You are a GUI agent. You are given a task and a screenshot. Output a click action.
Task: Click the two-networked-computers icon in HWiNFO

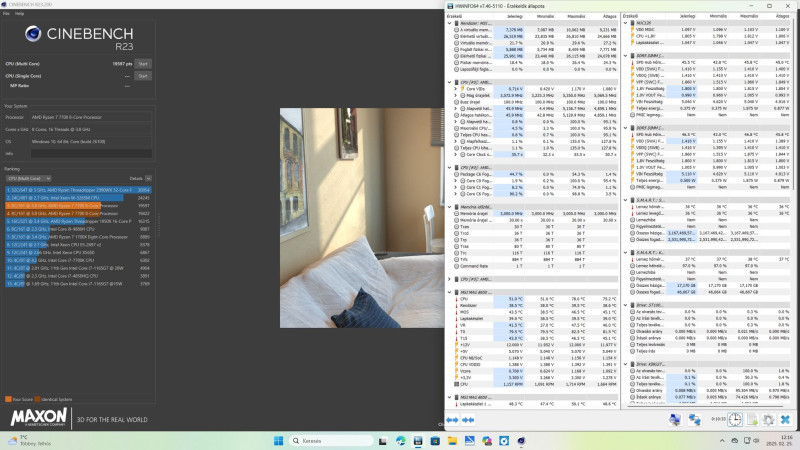point(694,420)
